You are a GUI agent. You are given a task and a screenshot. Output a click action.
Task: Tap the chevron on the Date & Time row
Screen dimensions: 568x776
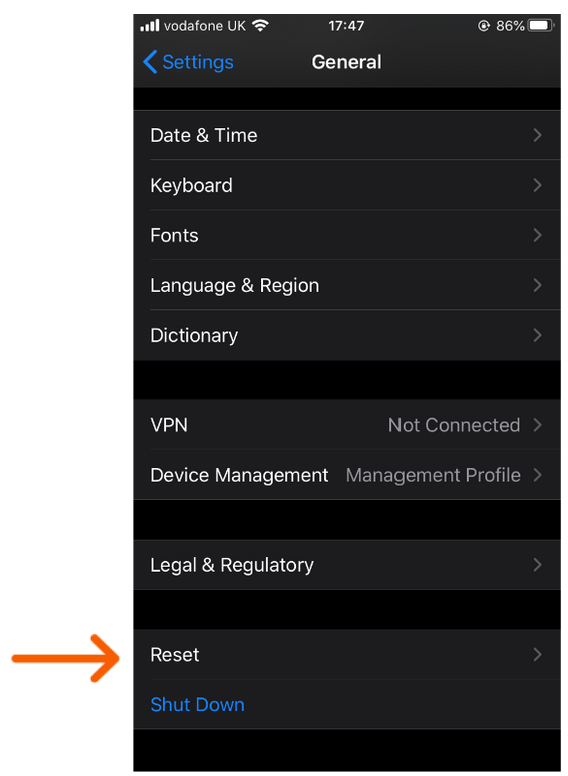pyautogui.click(x=537, y=135)
